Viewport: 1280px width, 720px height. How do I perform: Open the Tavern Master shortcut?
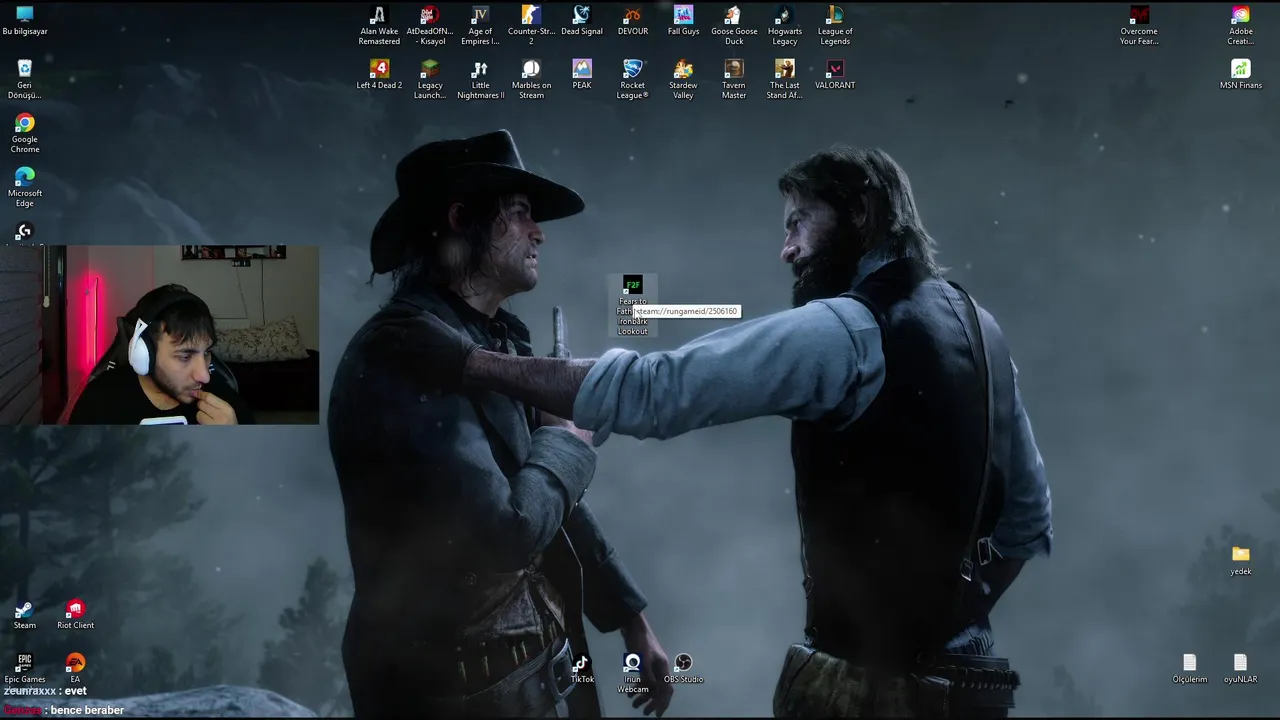734,80
